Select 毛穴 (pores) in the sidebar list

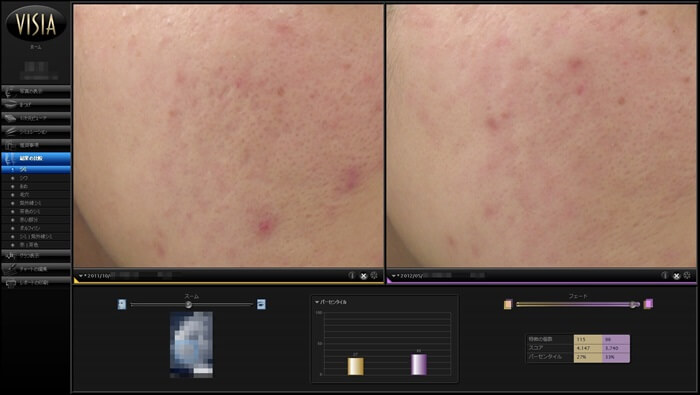click(x=36, y=195)
